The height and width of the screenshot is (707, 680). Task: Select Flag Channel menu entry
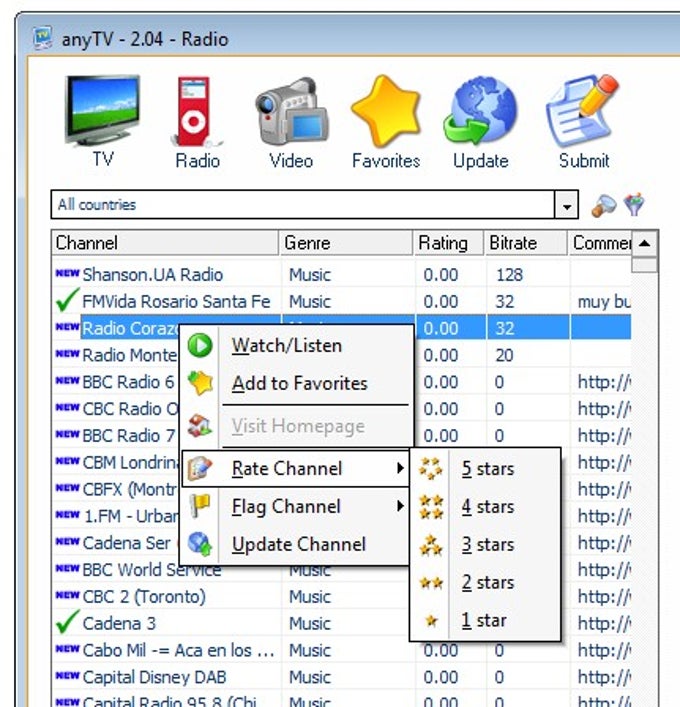point(296,506)
